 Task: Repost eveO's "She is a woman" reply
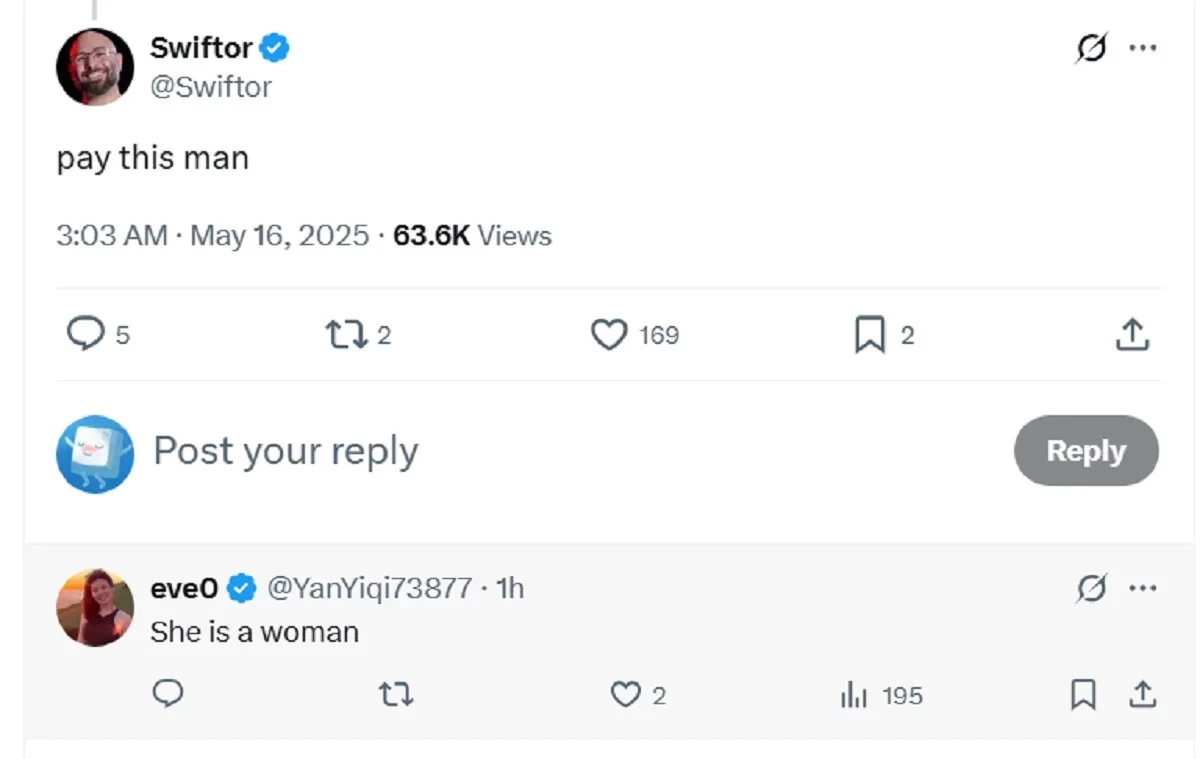pos(396,695)
